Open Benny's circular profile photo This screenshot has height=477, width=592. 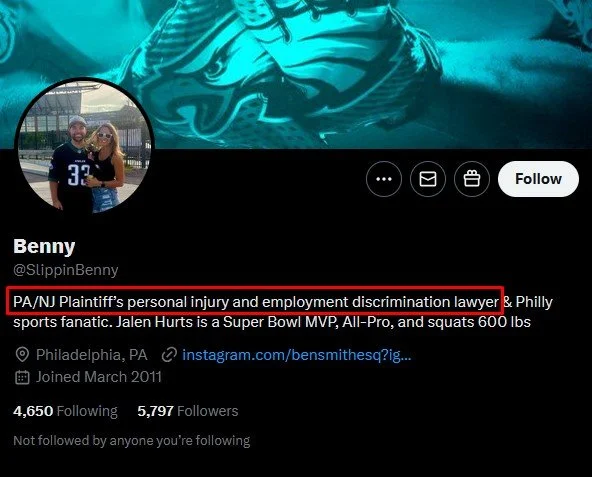pos(84,146)
